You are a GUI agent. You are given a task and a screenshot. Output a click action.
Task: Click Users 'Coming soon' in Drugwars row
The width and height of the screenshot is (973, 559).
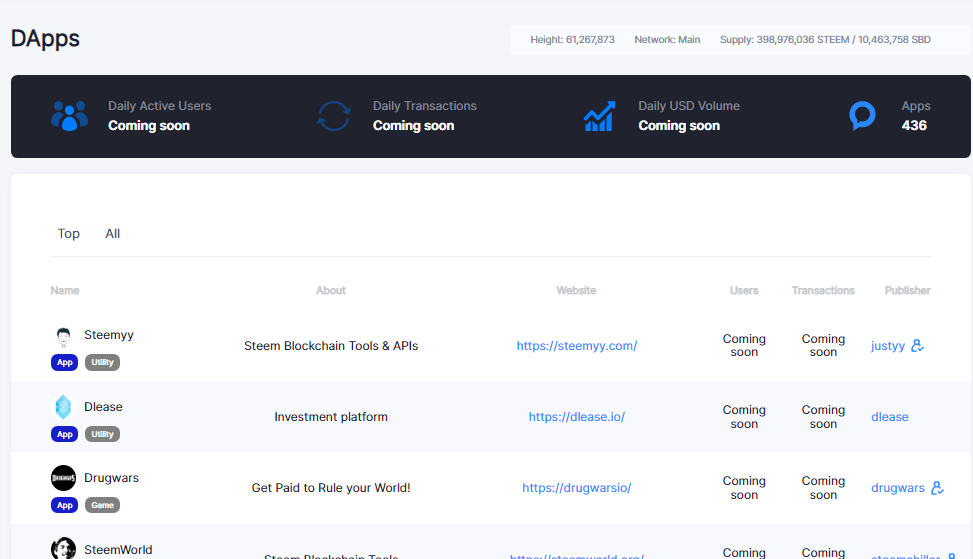pyautogui.click(x=744, y=488)
